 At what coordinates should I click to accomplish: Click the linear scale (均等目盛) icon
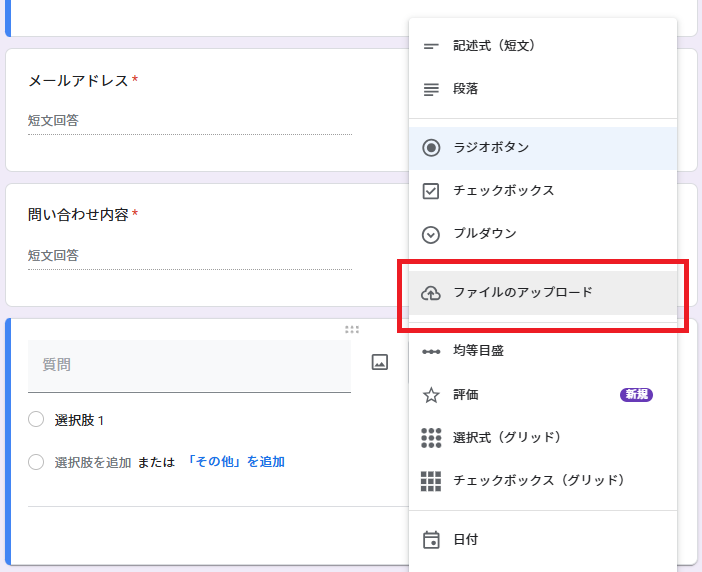tap(431, 351)
